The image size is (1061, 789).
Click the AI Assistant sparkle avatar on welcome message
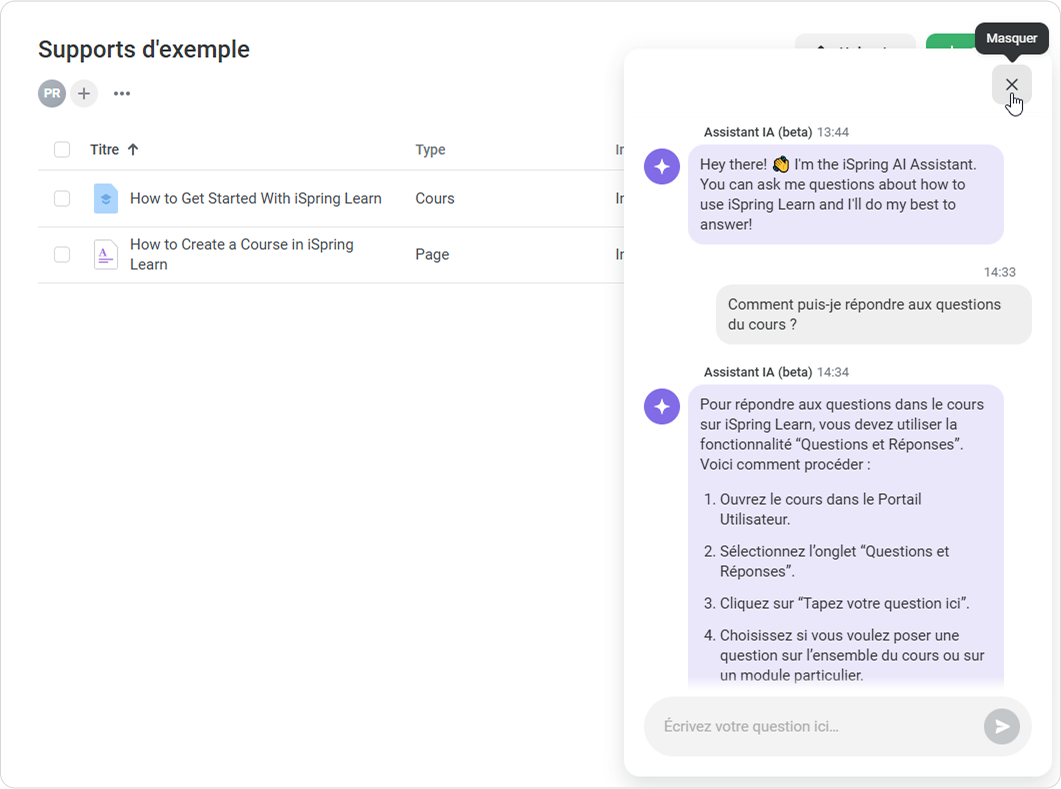661,166
